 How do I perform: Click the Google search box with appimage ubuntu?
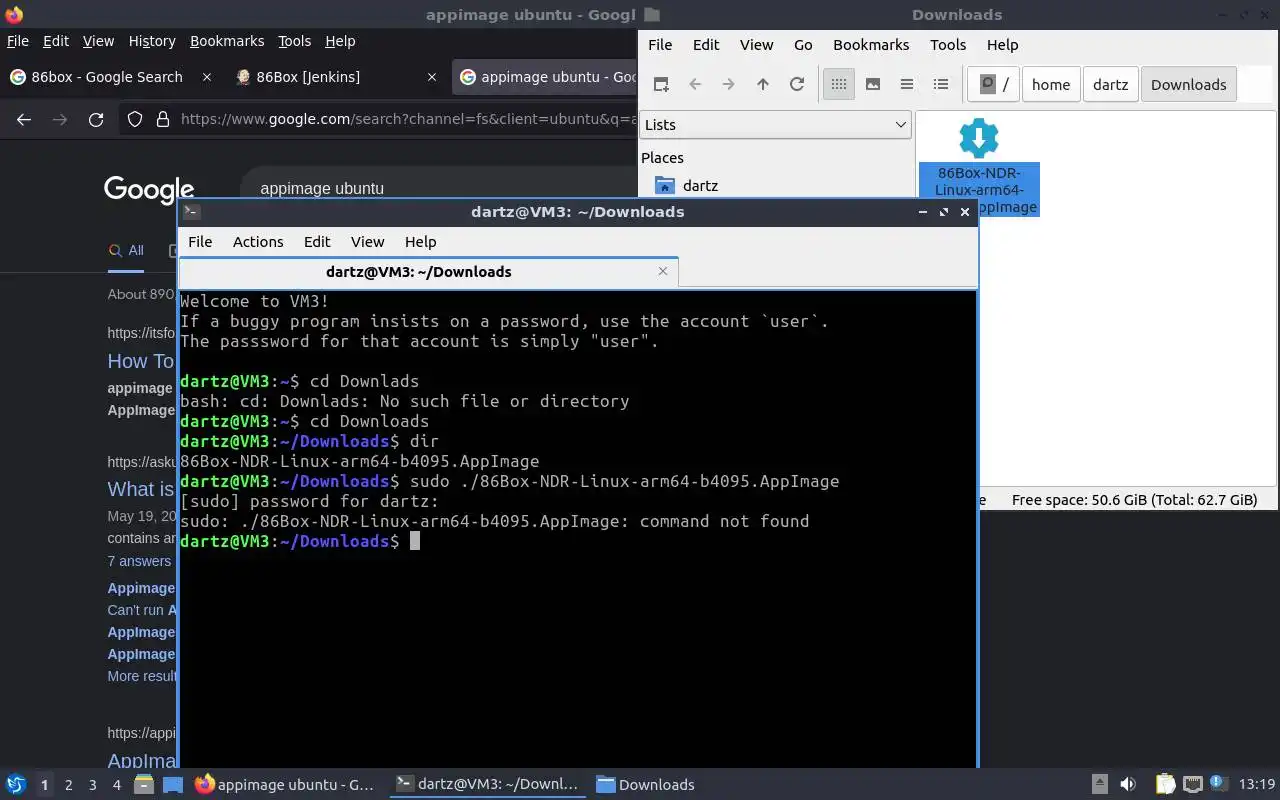pyautogui.click(x=440, y=188)
